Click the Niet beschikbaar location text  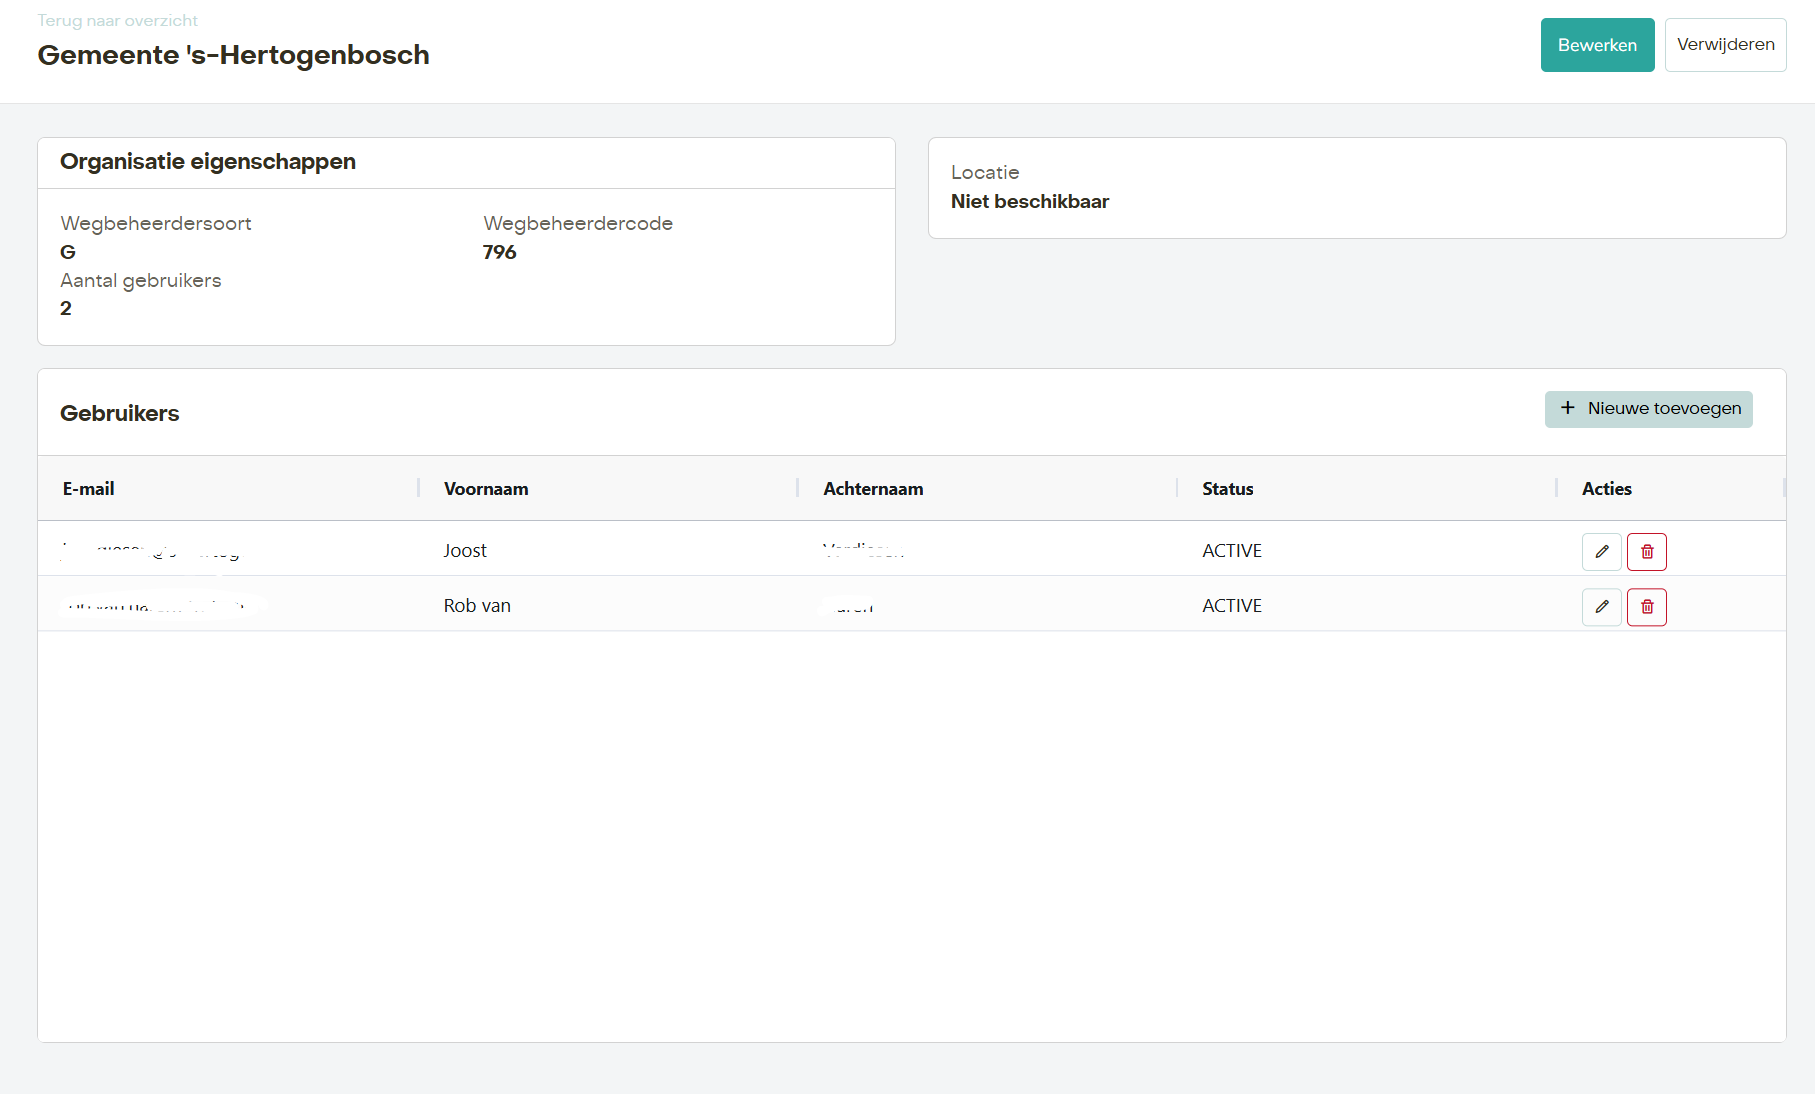pyautogui.click(x=1029, y=201)
